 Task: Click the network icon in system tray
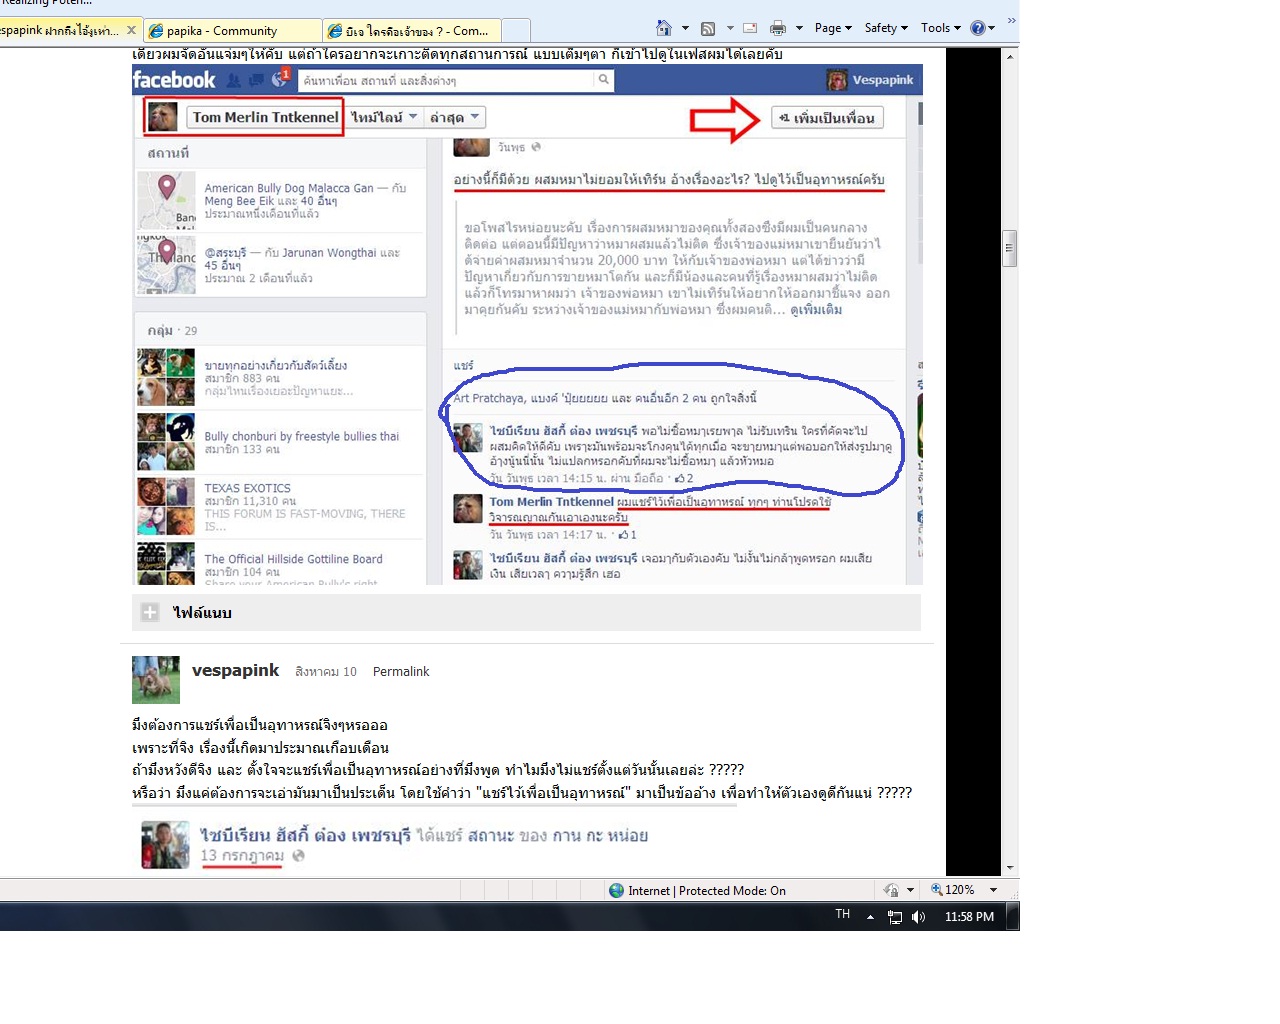(x=895, y=917)
